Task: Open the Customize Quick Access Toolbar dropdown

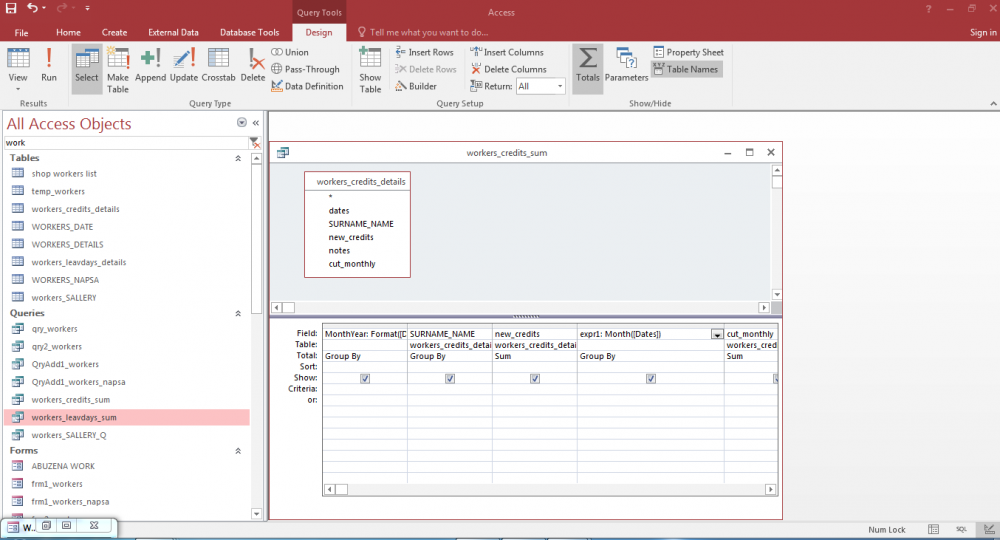Action: (87, 8)
